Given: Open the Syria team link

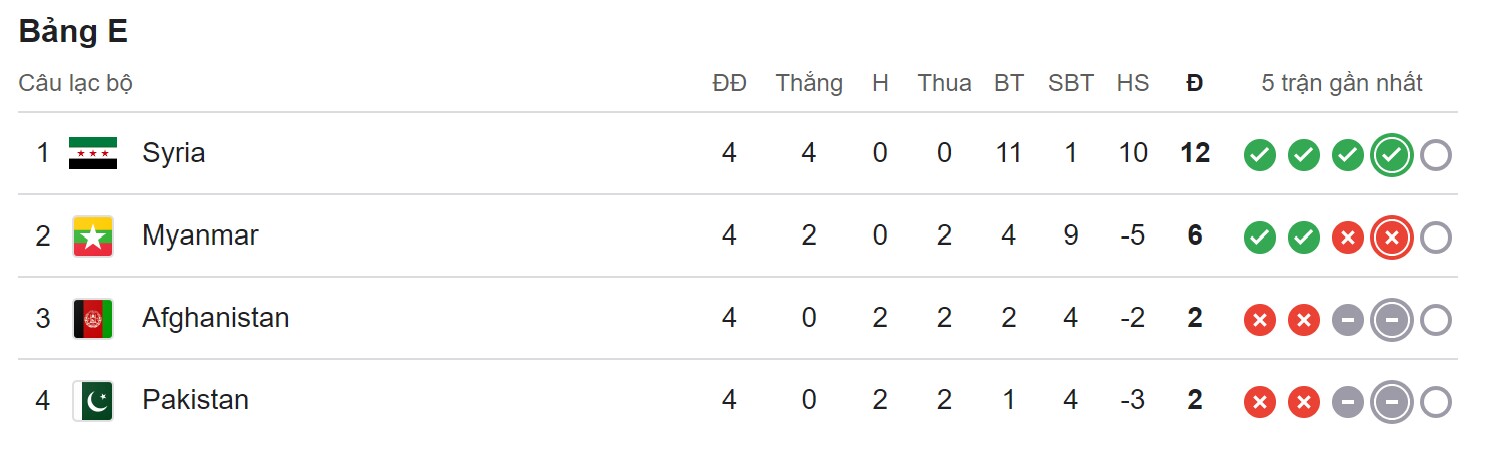Looking at the screenshot, I should tap(174, 153).
